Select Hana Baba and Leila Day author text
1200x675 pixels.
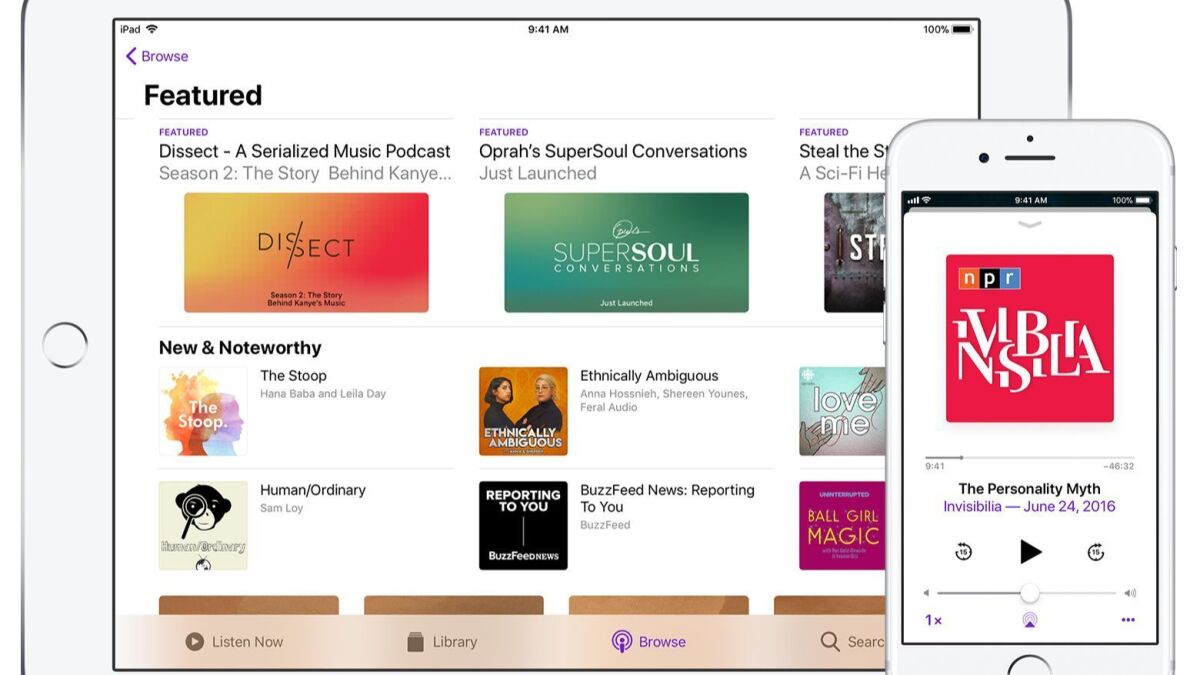323,394
